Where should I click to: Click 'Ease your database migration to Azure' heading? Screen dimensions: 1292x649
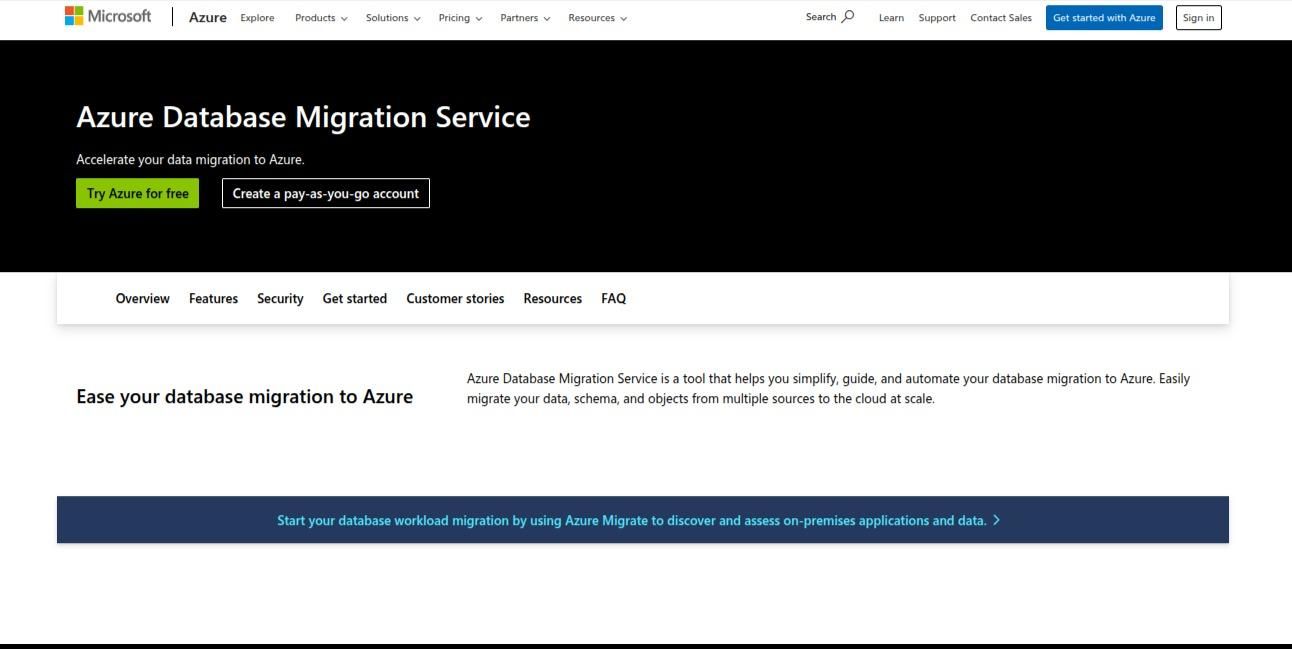click(244, 397)
